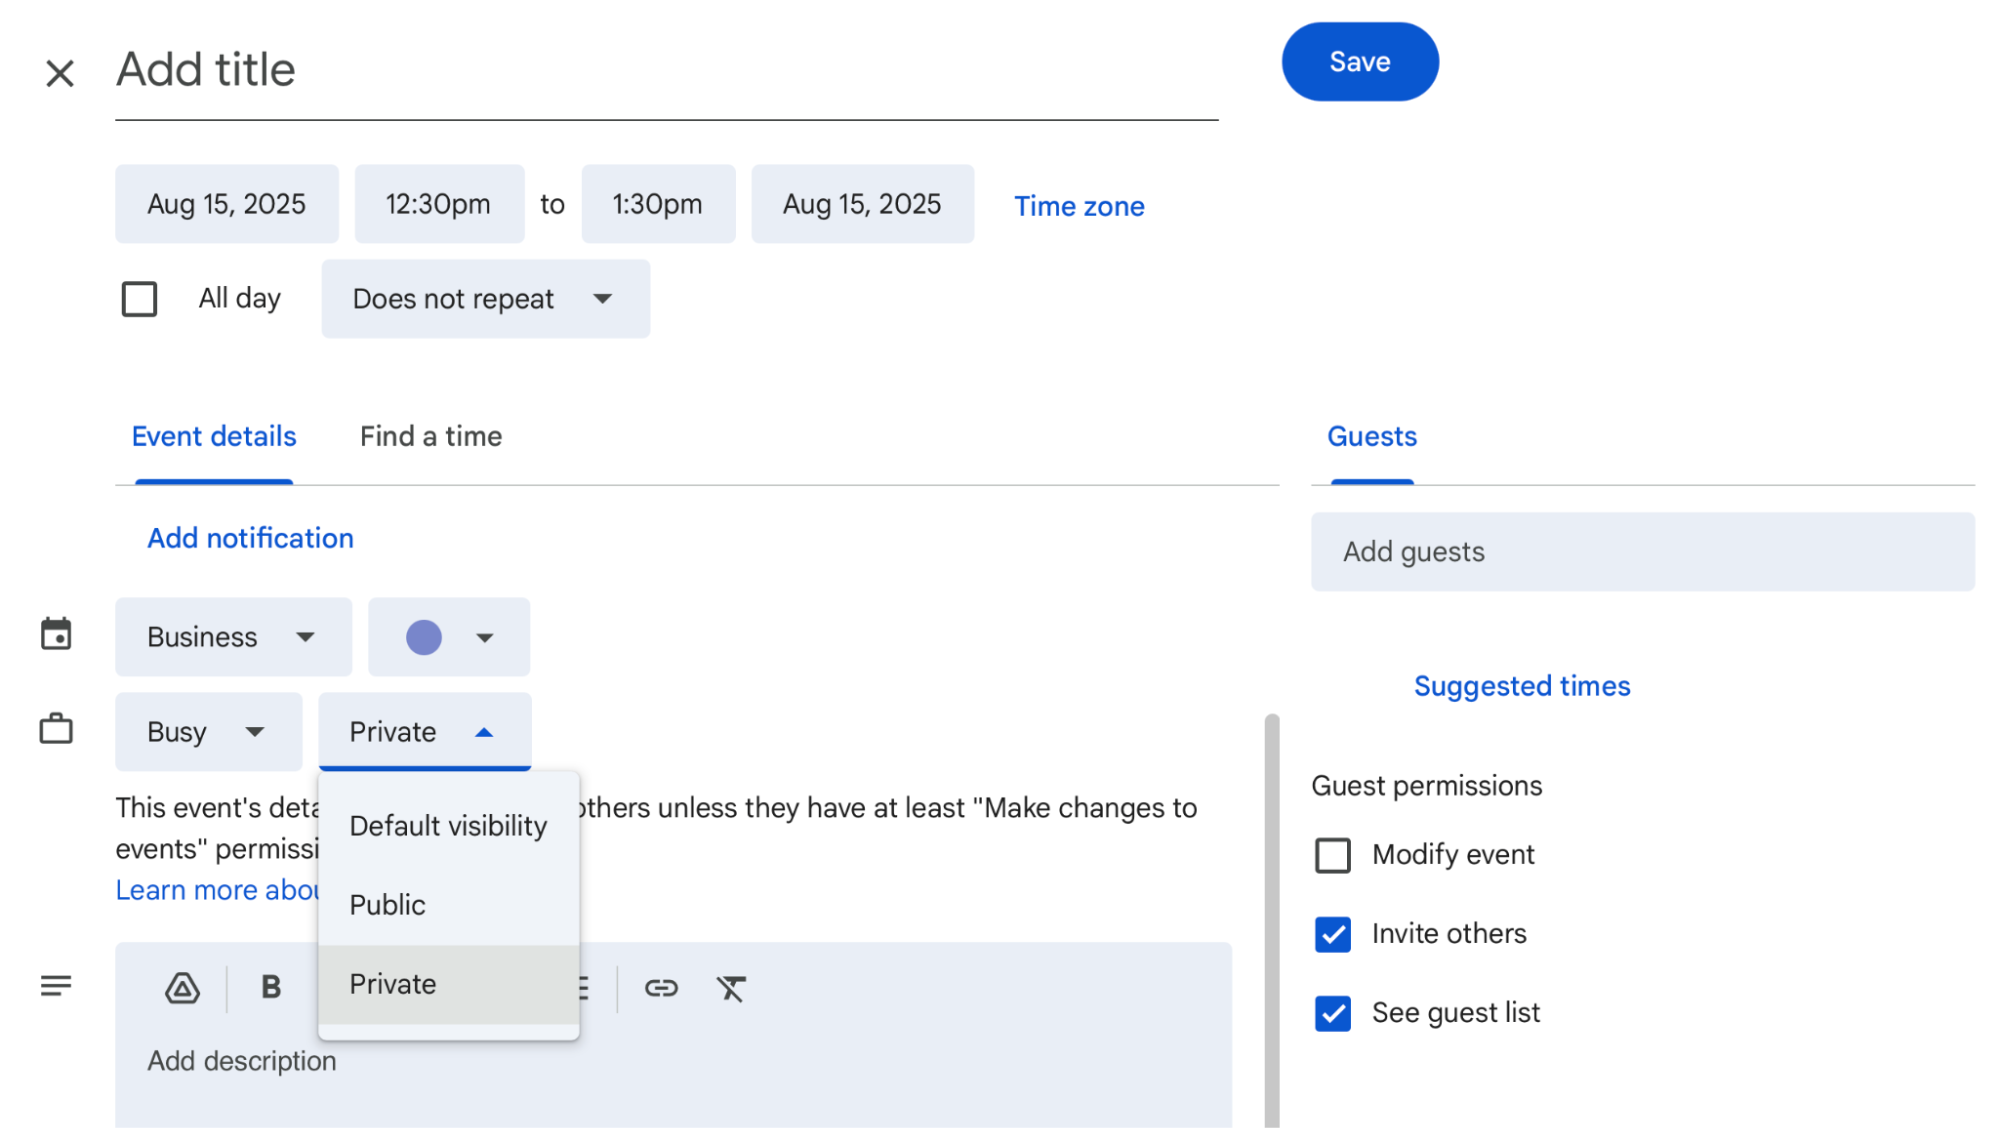Click the 1:30pm end time field
1999x1129 pixels.
(x=658, y=204)
